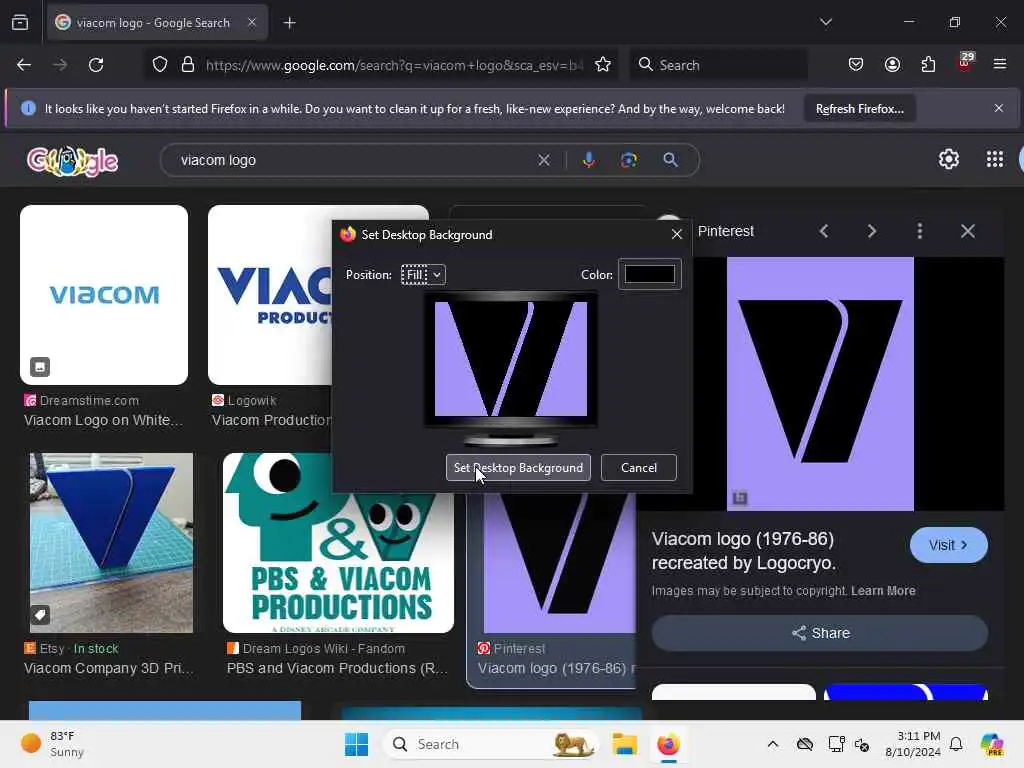The height and width of the screenshot is (768, 1024).
Task: Open Dreamstime Viacom logo thumbnail
Action: pos(104,295)
